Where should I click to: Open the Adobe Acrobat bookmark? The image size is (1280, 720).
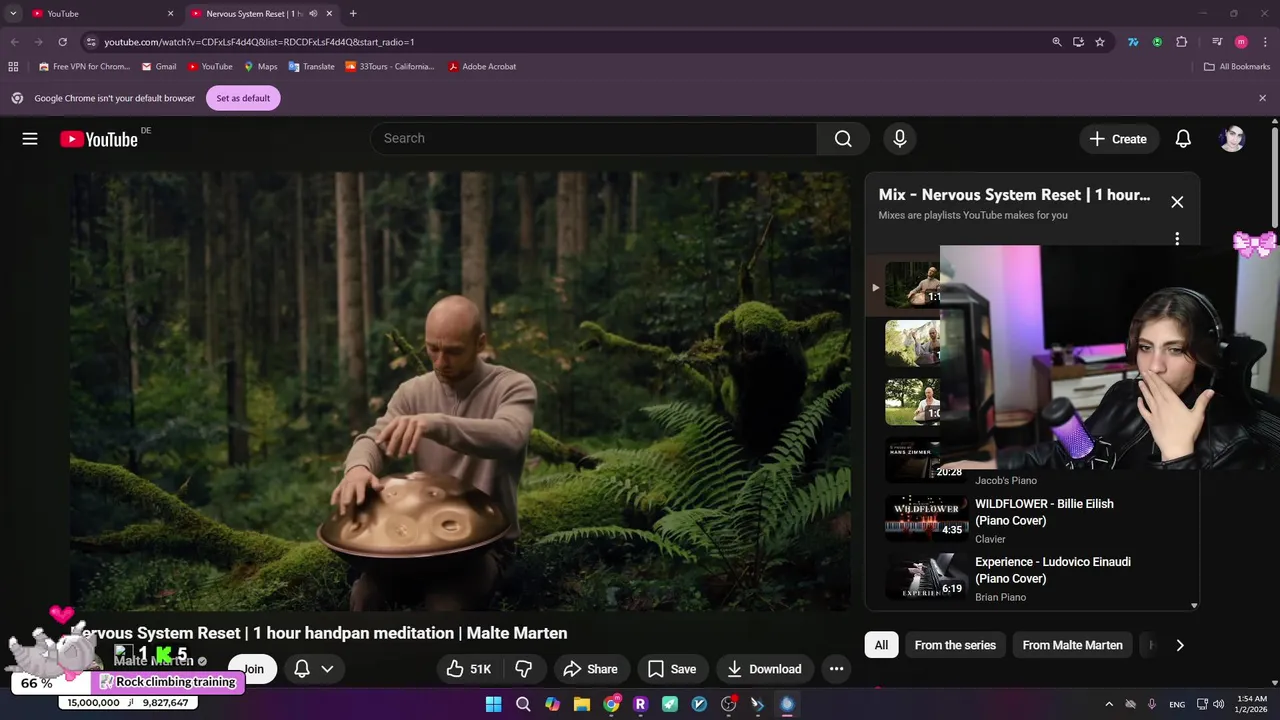[482, 67]
